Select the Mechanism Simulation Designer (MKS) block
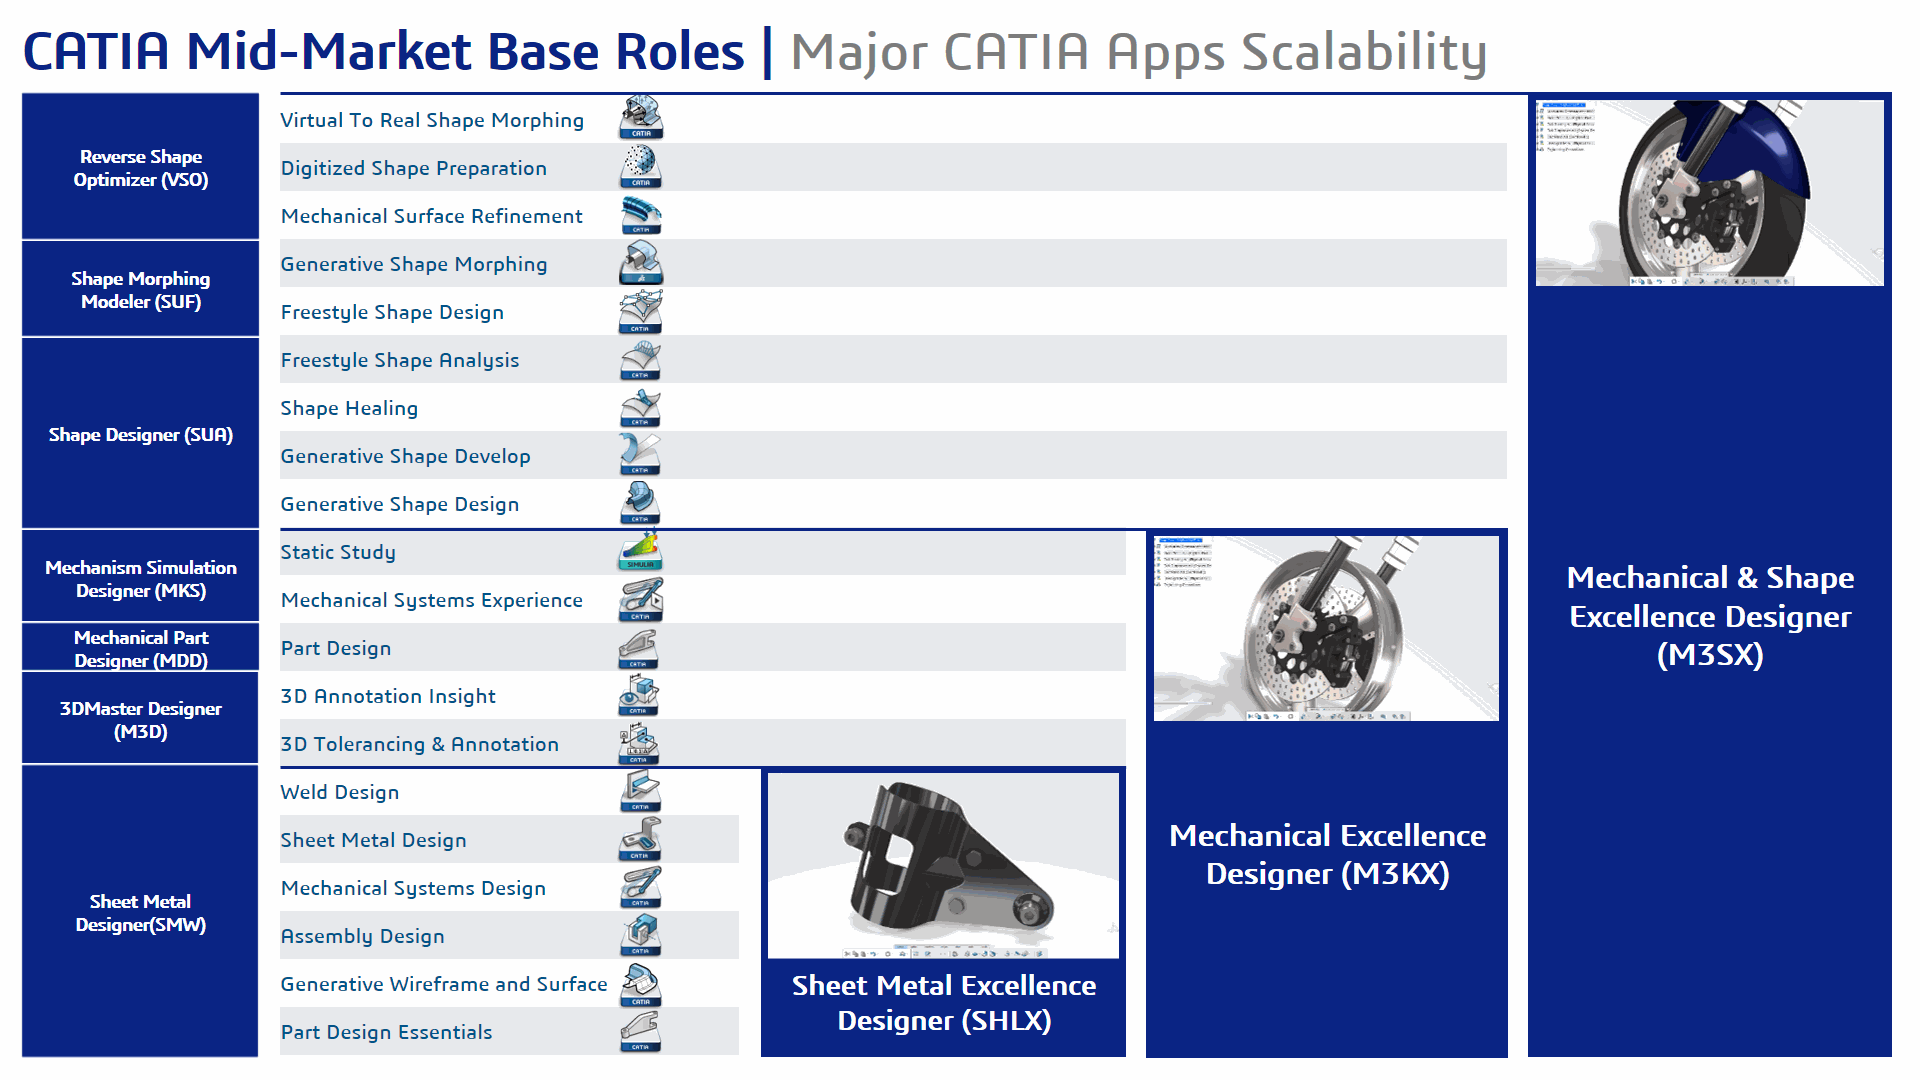This screenshot has height=1080, width=1920. click(140, 578)
